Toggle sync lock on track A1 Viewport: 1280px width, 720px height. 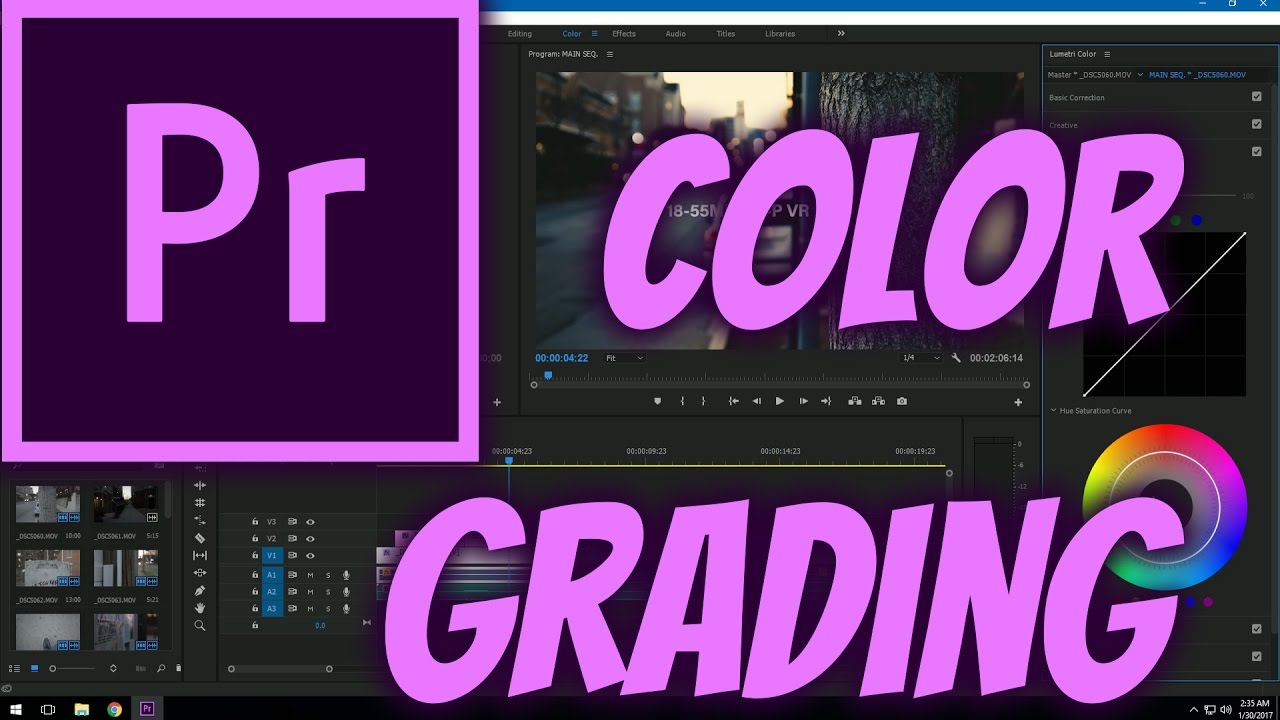click(292, 575)
